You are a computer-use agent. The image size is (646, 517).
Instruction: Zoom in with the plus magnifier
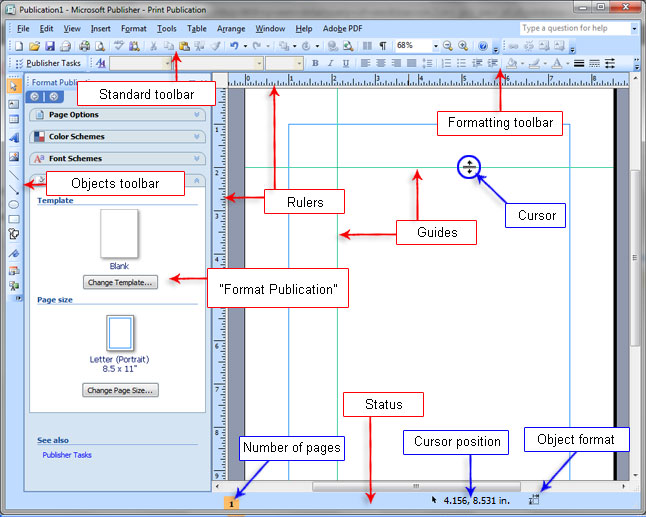[x=463, y=46]
